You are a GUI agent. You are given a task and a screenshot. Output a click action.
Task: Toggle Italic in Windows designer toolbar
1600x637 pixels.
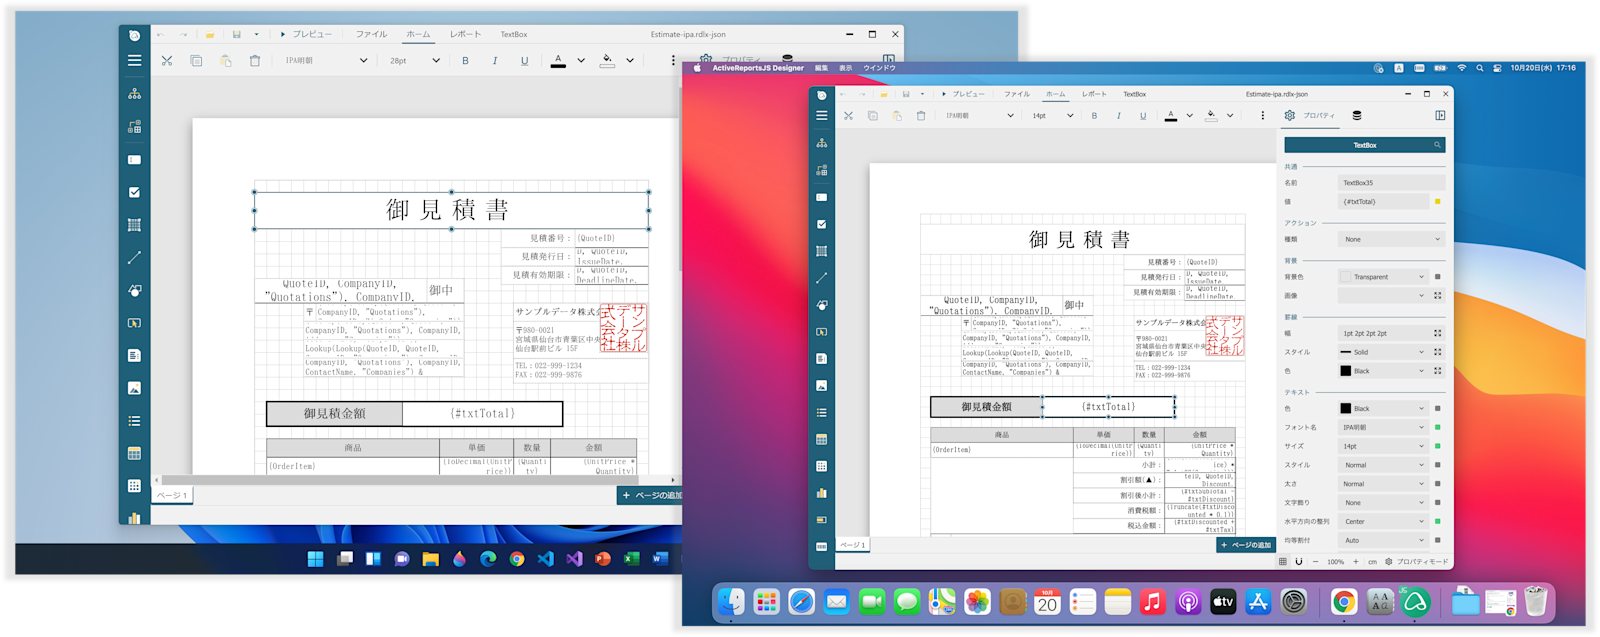click(x=494, y=61)
